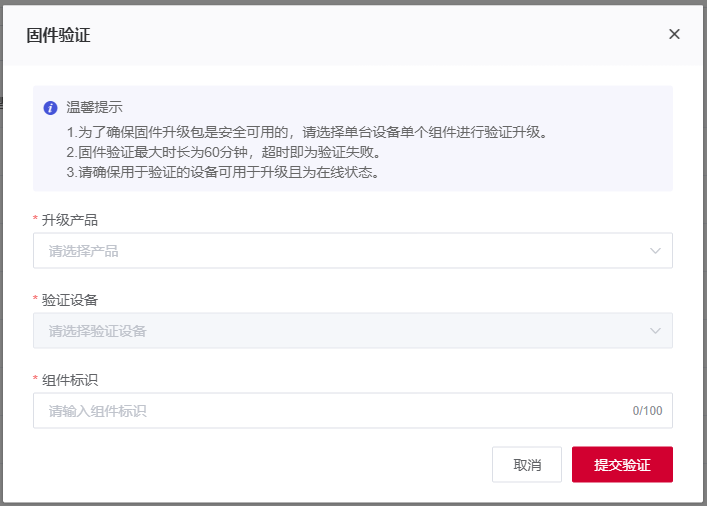Open the 请选择验证设备 dropdown
This screenshot has height=506, width=707.
point(353,331)
